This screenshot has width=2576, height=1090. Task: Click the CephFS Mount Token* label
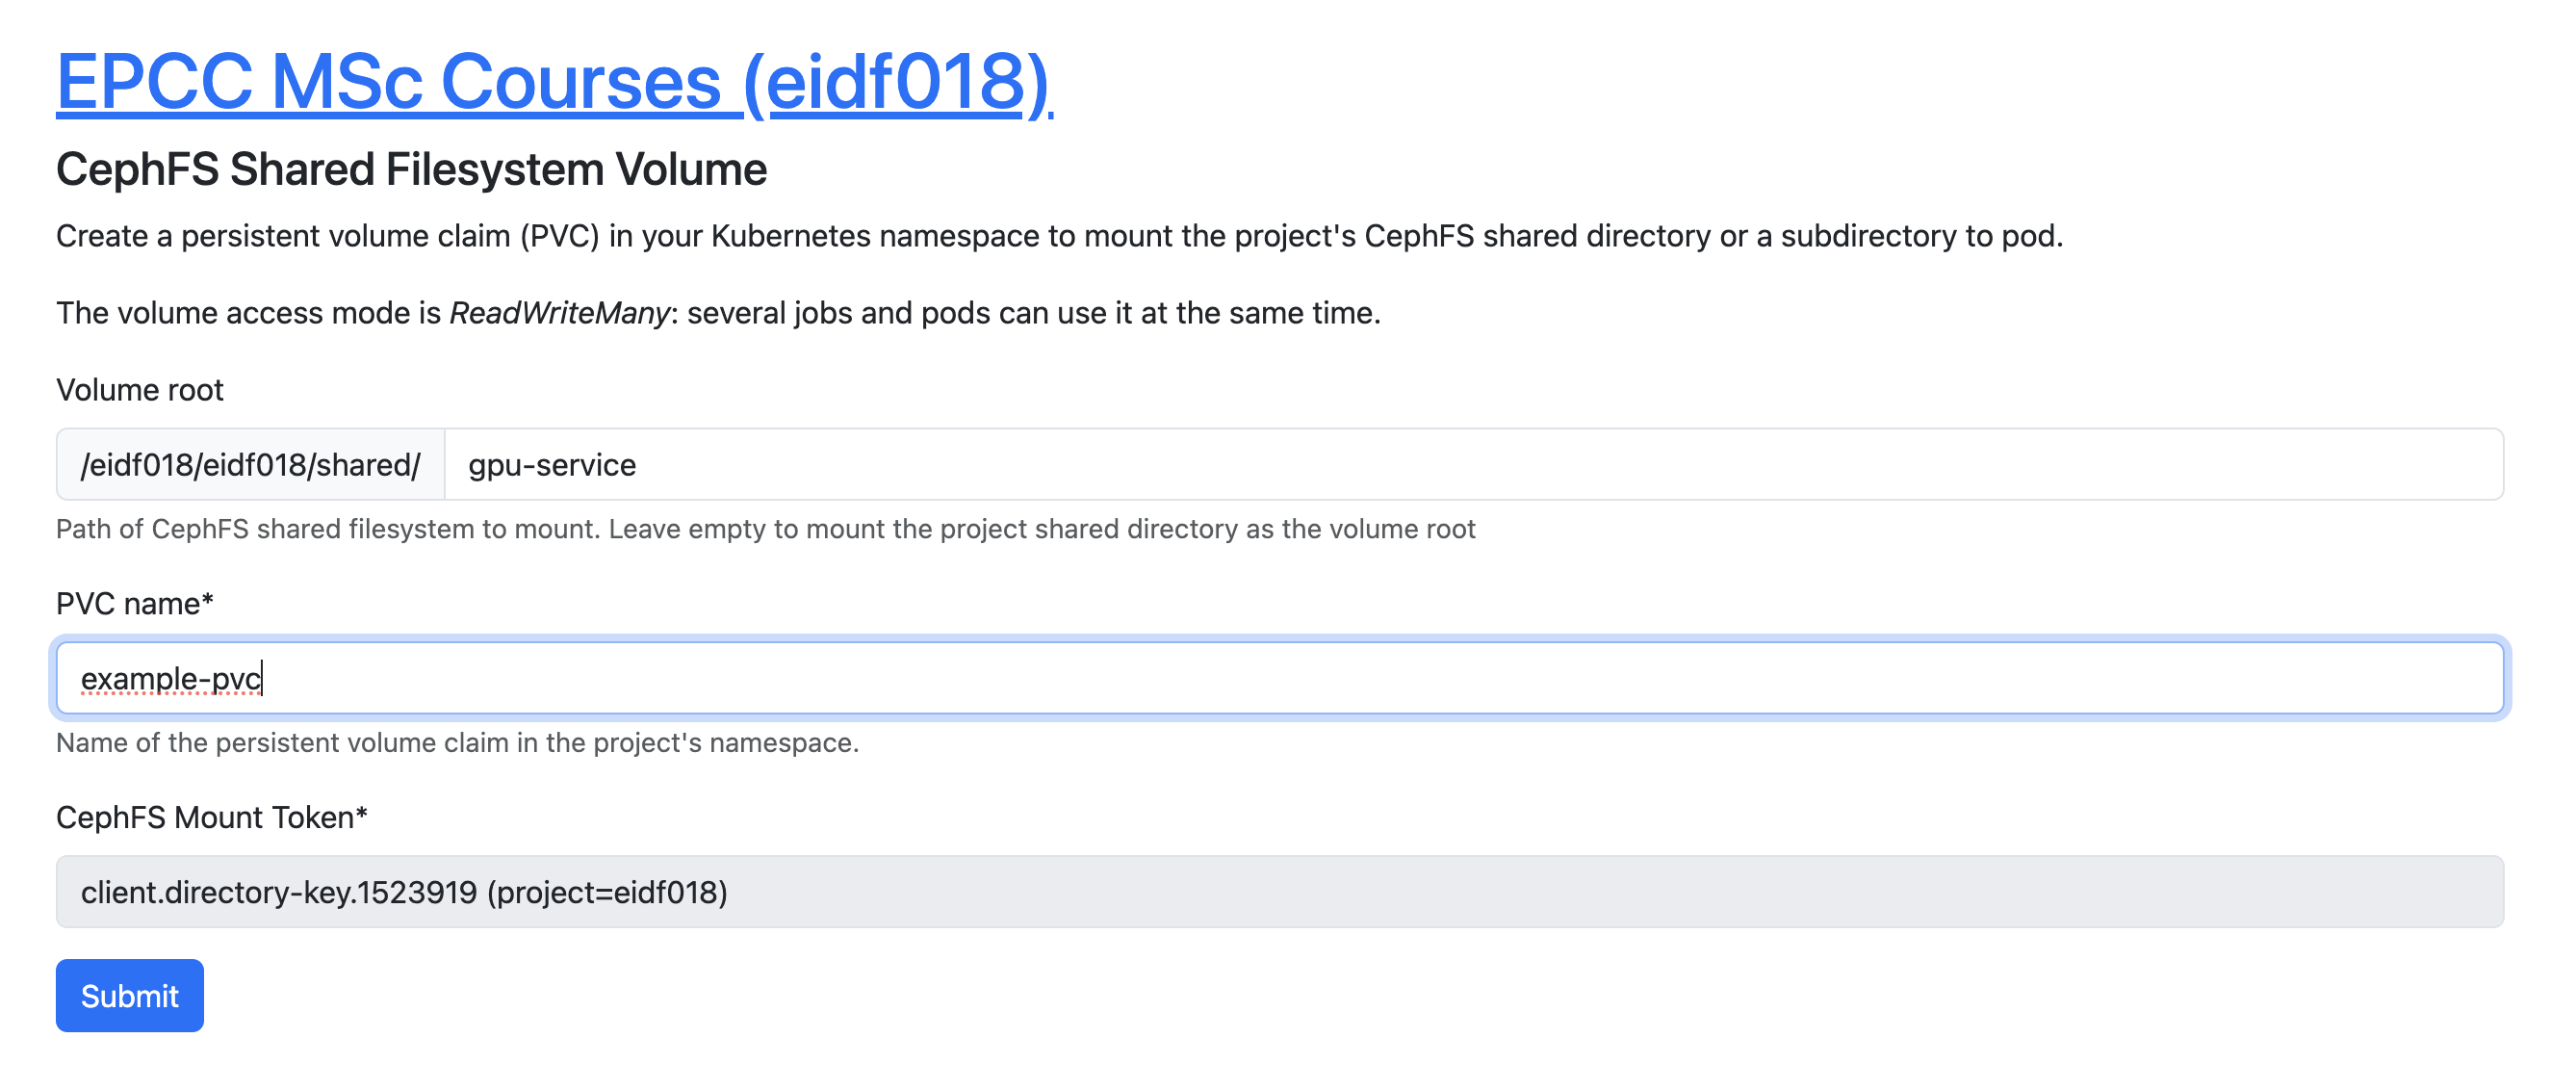(212, 818)
